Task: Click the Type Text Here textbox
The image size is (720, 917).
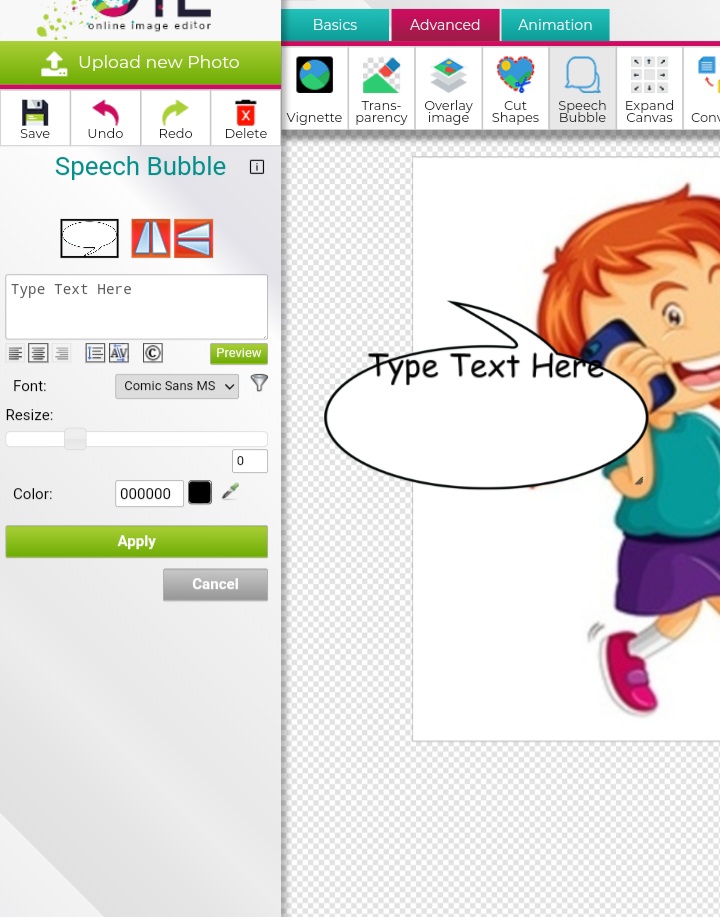Action: point(136,307)
